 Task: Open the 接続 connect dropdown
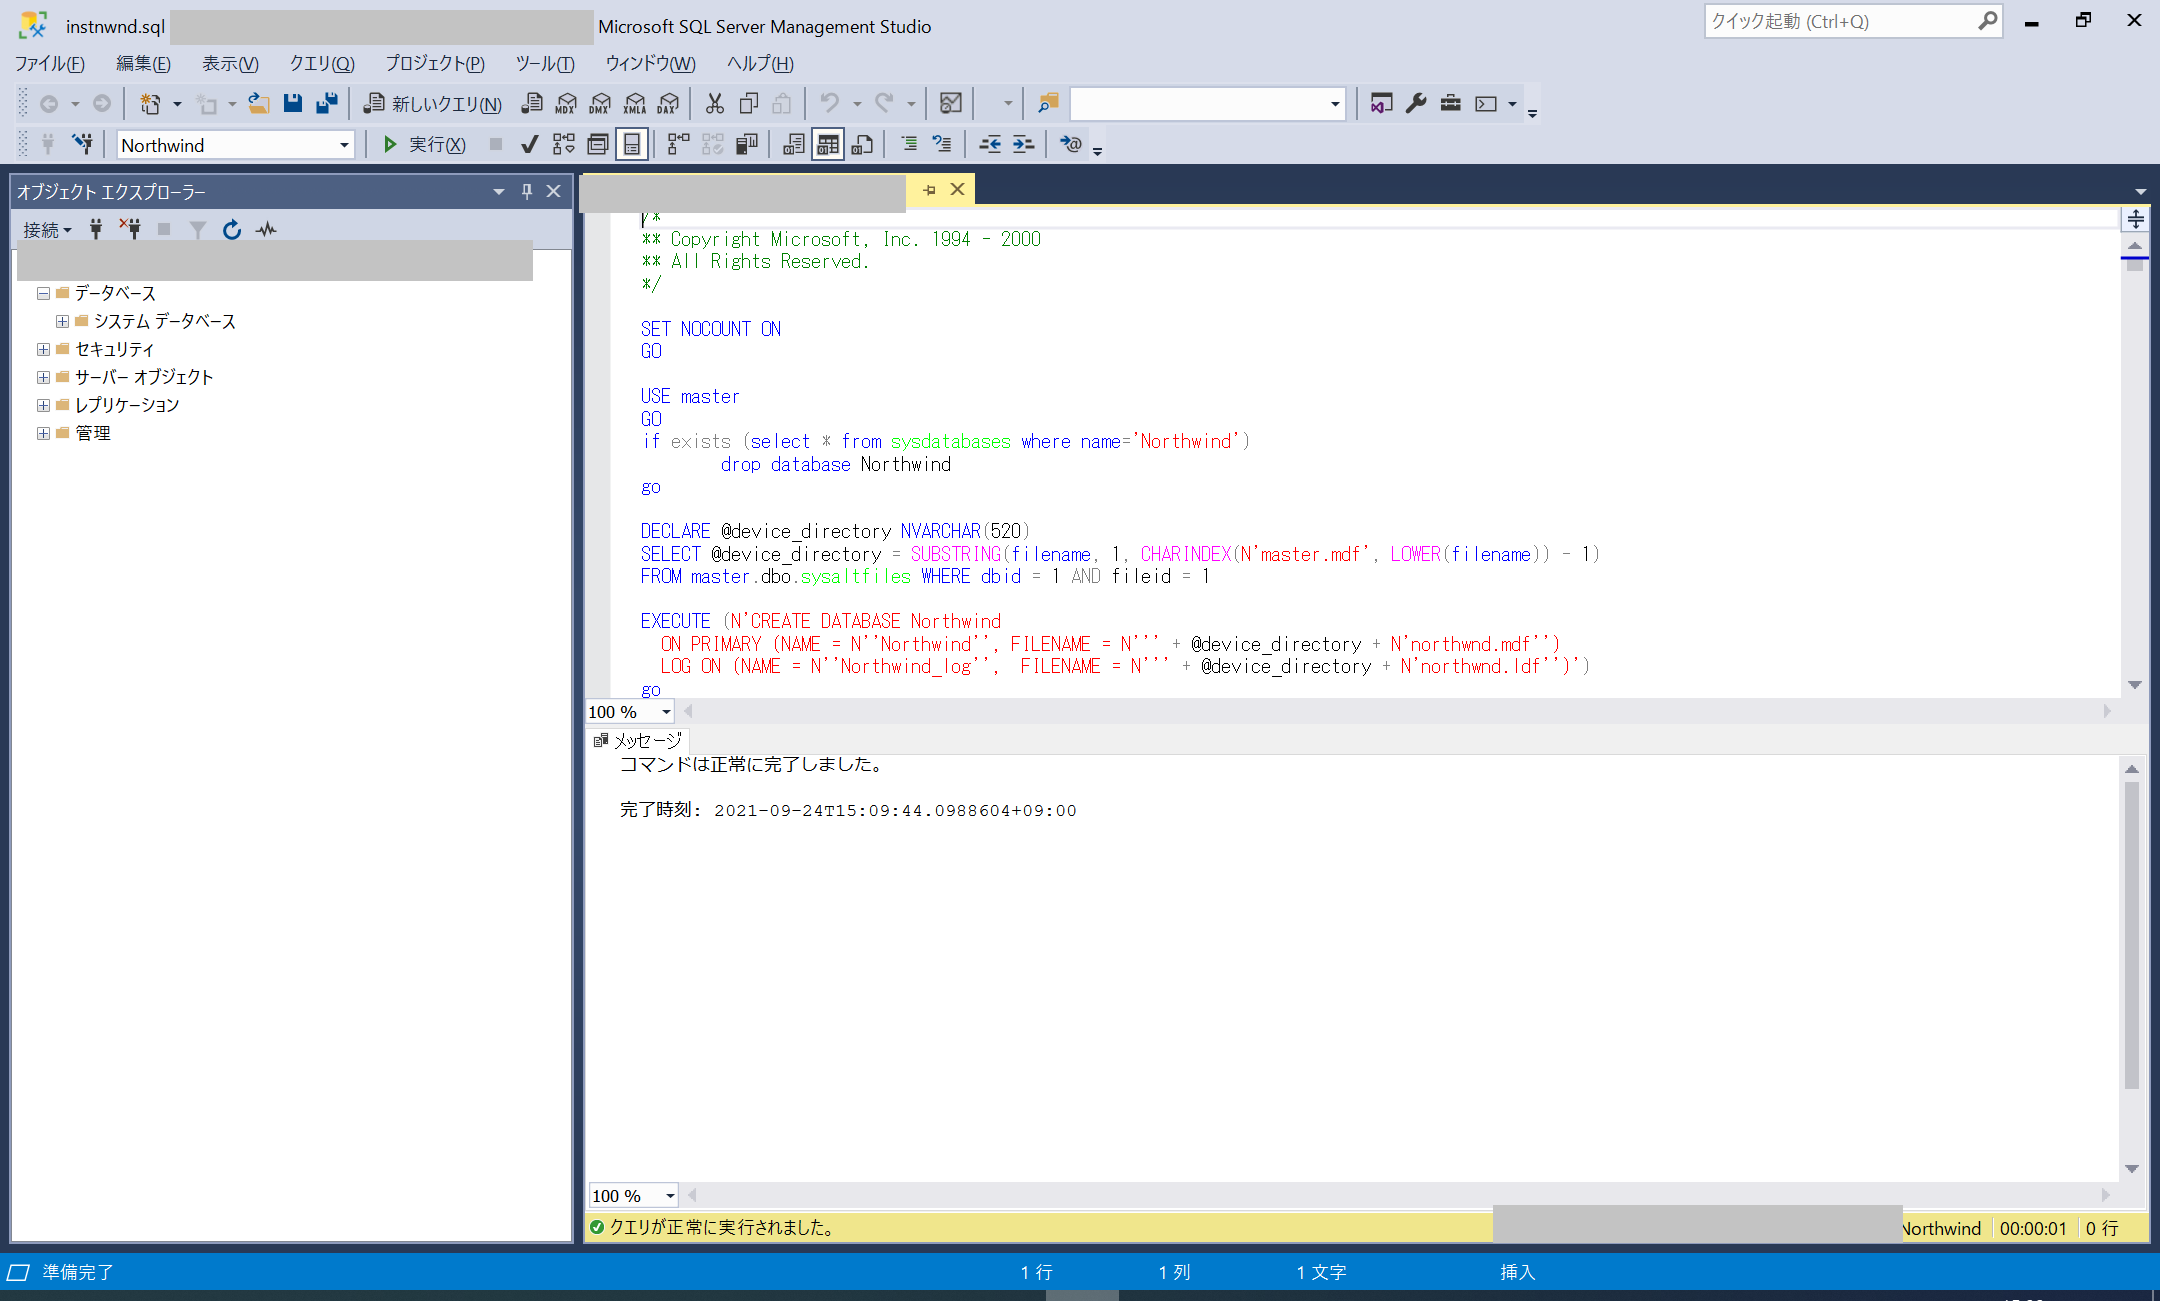(x=47, y=230)
